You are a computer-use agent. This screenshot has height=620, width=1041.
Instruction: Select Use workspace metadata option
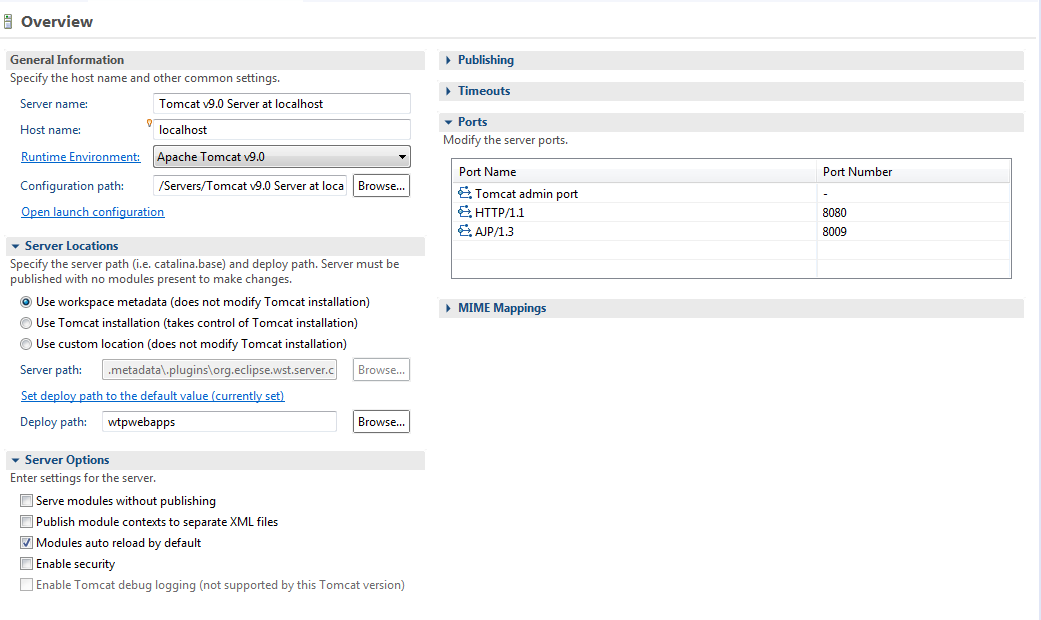pyautogui.click(x=26, y=302)
